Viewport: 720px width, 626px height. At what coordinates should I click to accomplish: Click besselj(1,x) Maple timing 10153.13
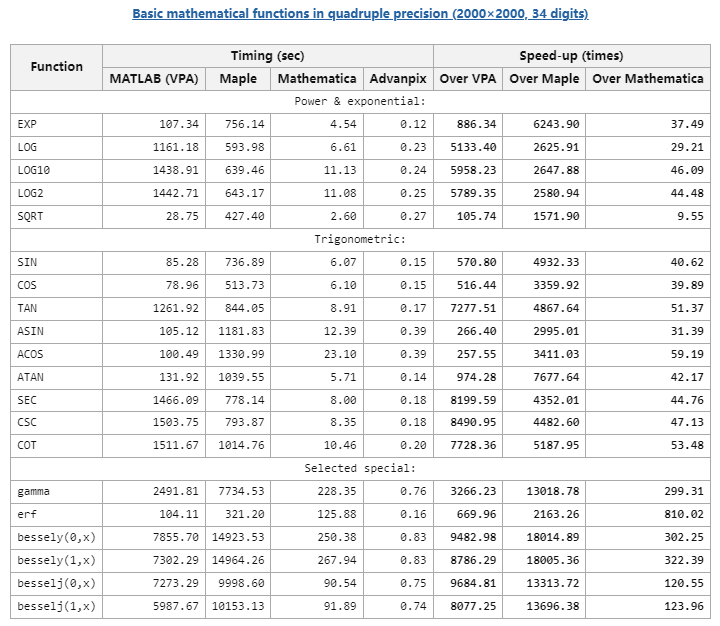238,606
